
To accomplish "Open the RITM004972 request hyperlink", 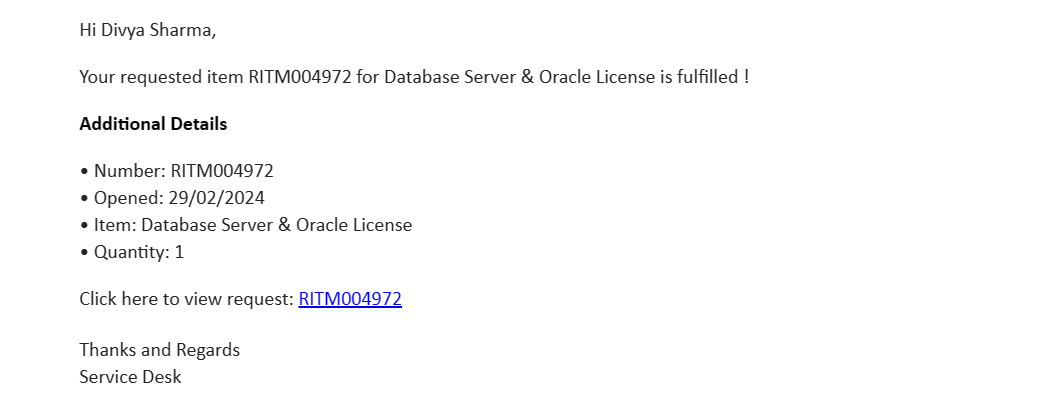I will point(350,299).
